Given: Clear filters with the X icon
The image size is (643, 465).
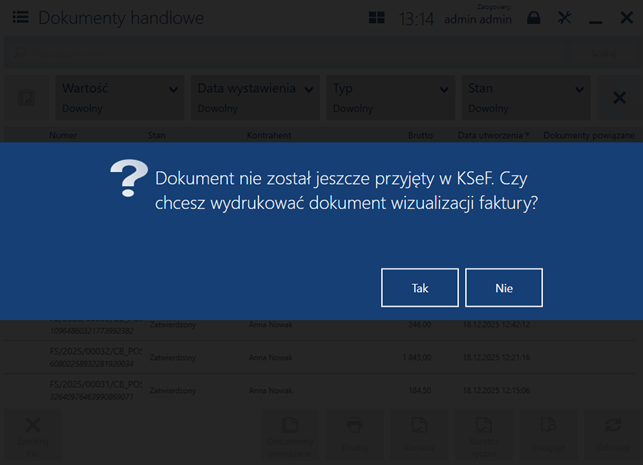Looking at the screenshot, I should 619,98.
